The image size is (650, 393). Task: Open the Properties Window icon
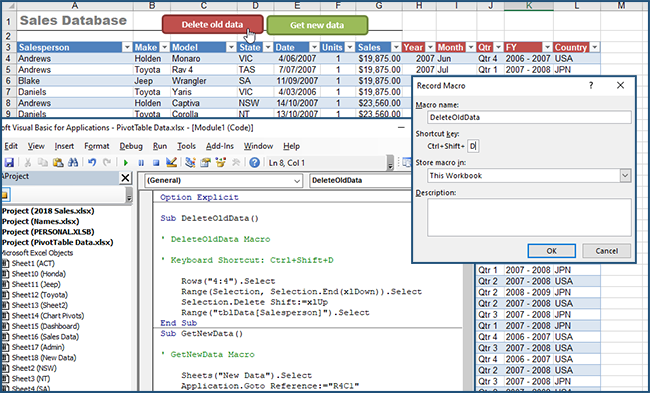205,163
